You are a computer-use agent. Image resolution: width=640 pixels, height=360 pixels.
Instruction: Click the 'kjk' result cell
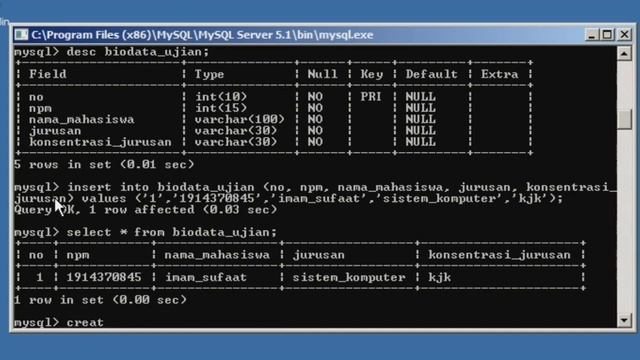[439, 278]
